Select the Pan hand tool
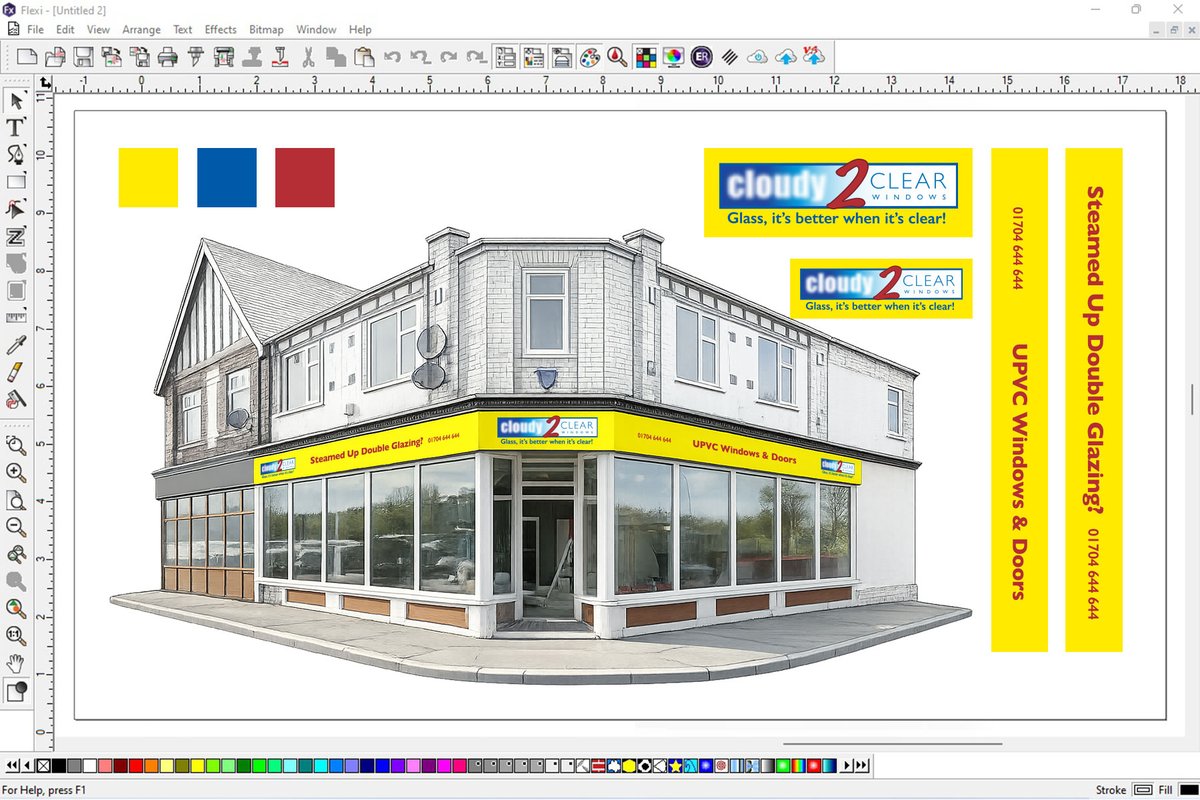This screenshot has width=1200, height=800. pyautogui.click(x=16, y=662)
